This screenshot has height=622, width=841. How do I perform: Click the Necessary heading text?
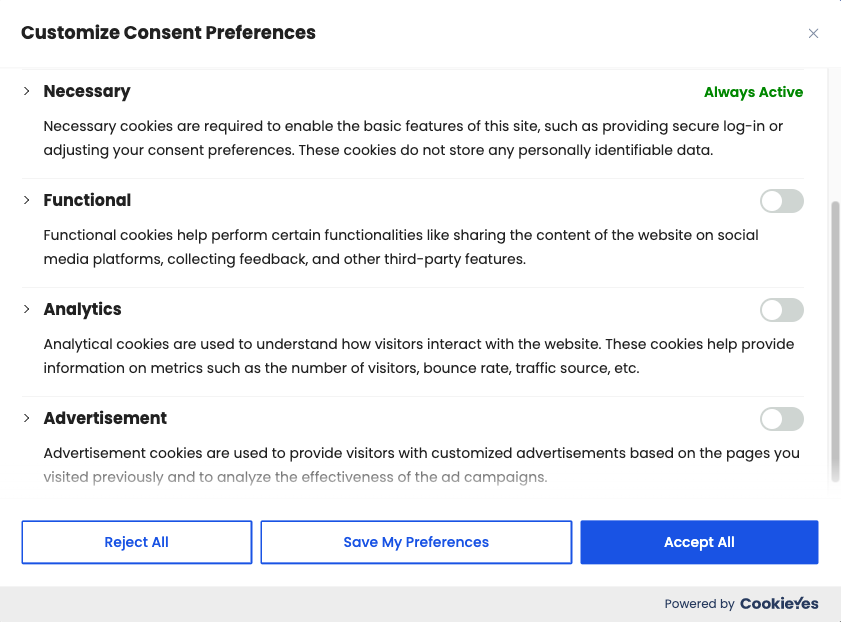pos(87,91)
